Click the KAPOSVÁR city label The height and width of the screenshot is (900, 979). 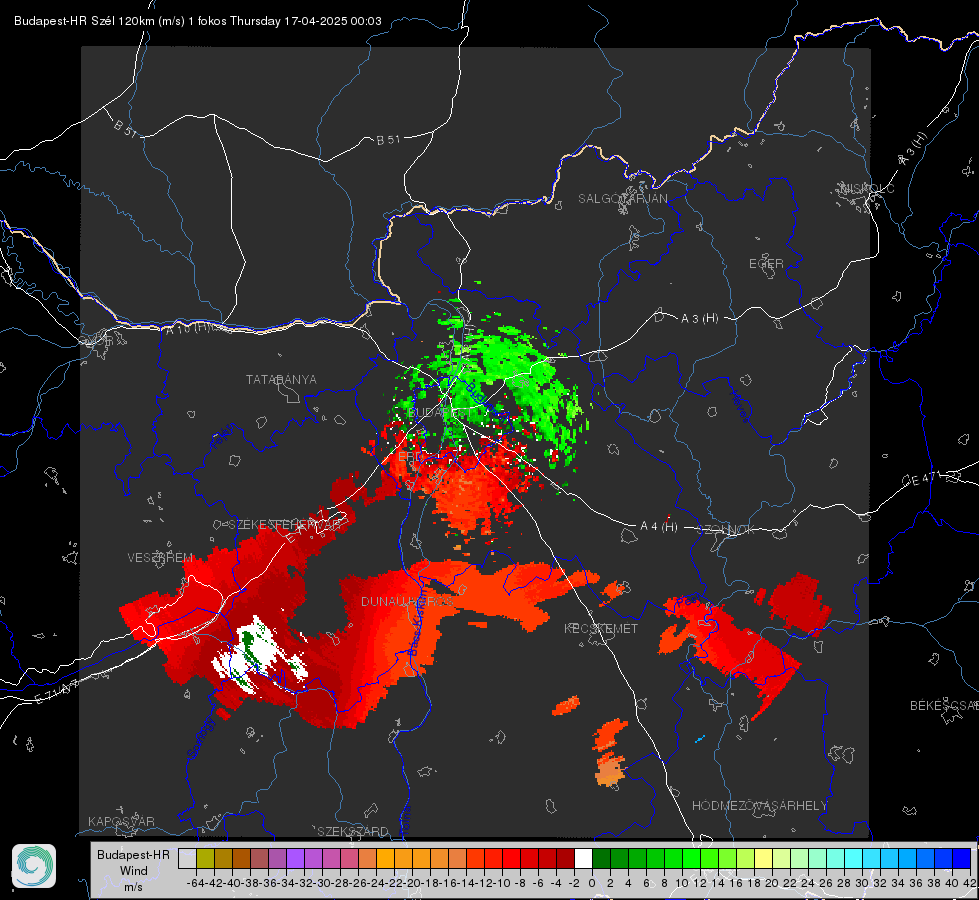(121, 821)
